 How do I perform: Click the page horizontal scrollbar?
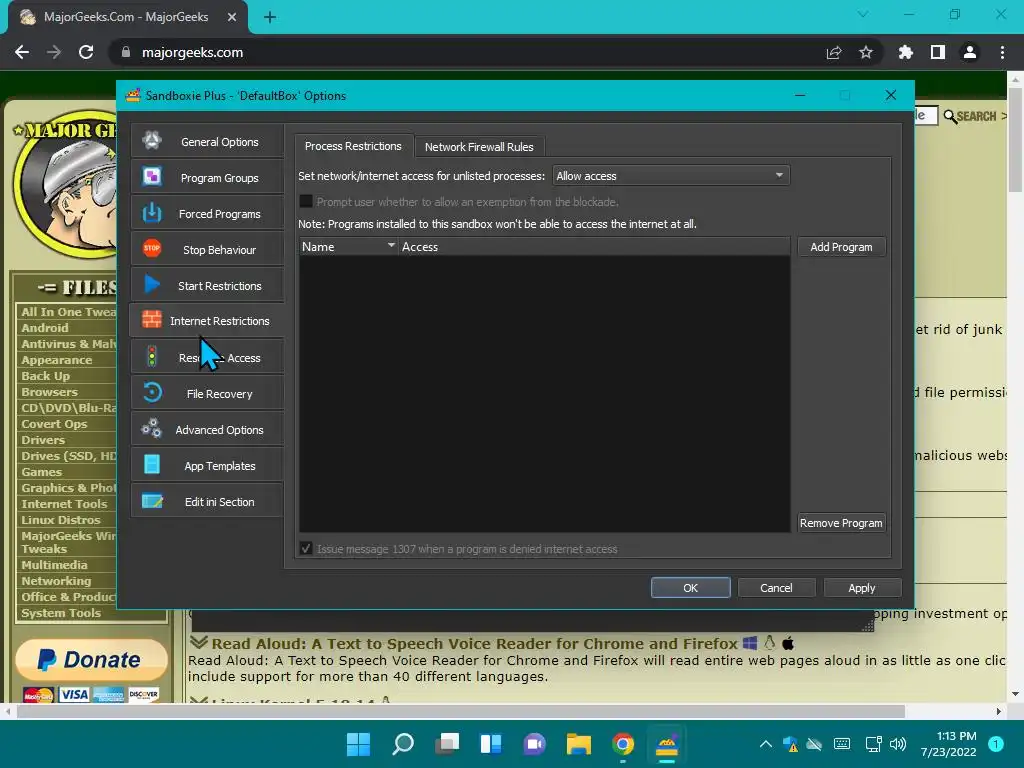tap(461, 711)
